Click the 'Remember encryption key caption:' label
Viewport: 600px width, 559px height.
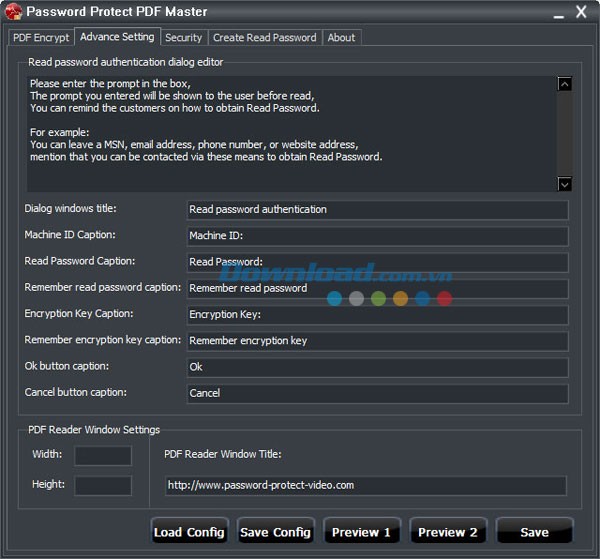pyautogui.click(x=103, y=340)
